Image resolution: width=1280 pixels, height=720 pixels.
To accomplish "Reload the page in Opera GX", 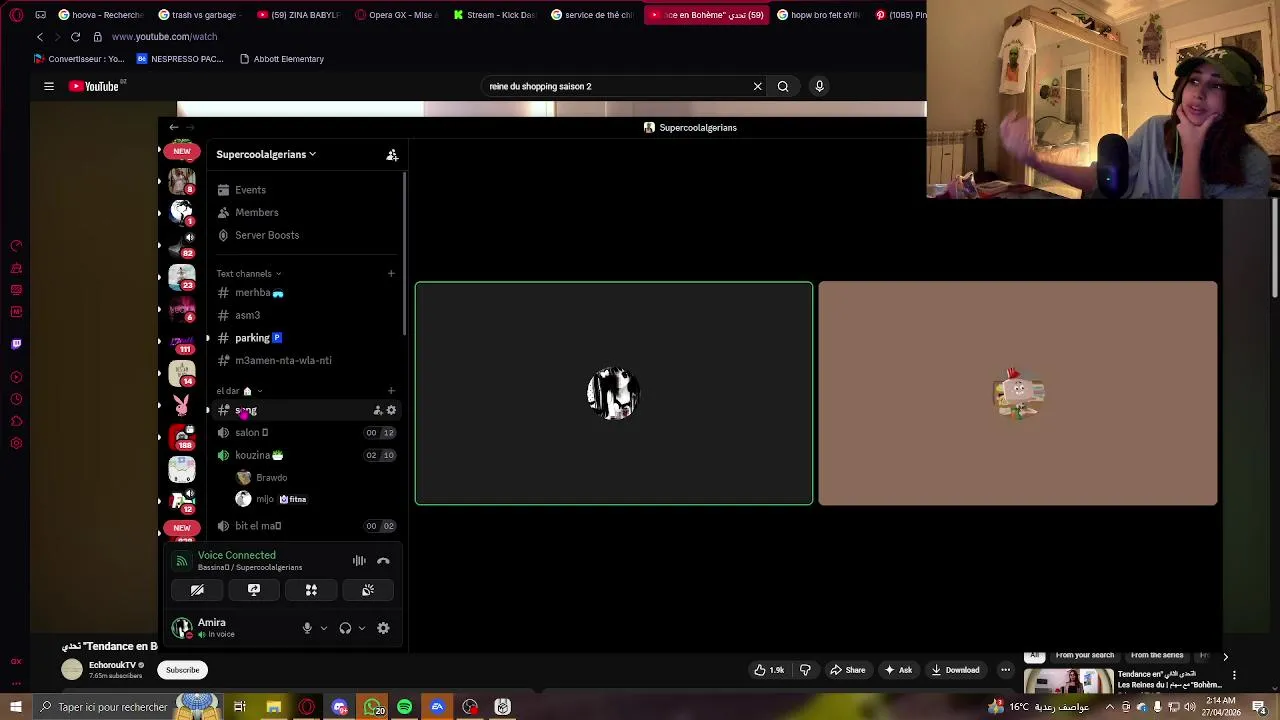I will (75, 37).
